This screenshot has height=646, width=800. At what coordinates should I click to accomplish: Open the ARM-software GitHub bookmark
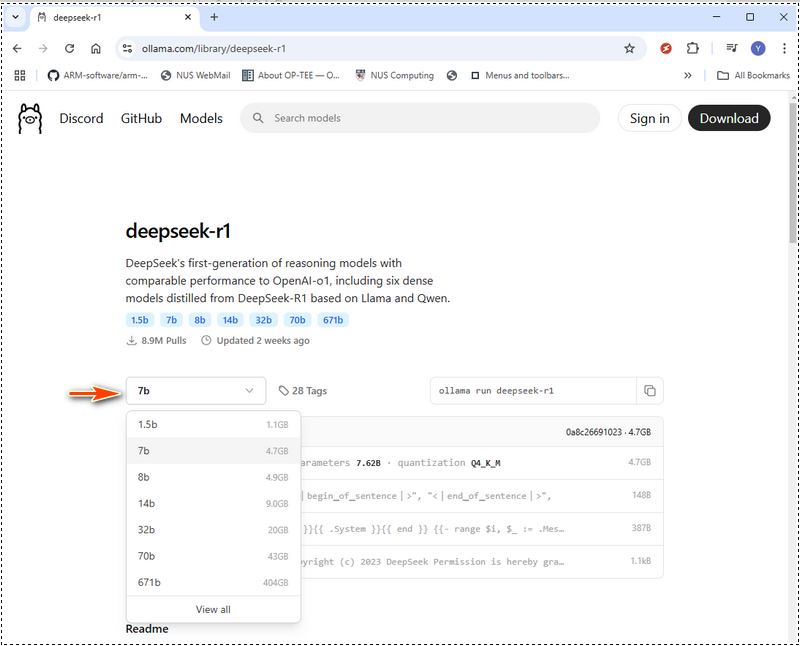97,76
